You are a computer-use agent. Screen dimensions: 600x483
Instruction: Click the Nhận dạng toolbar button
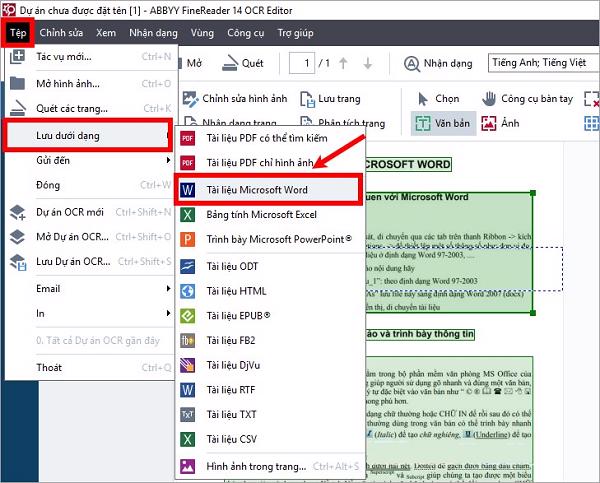pos(438,64)
